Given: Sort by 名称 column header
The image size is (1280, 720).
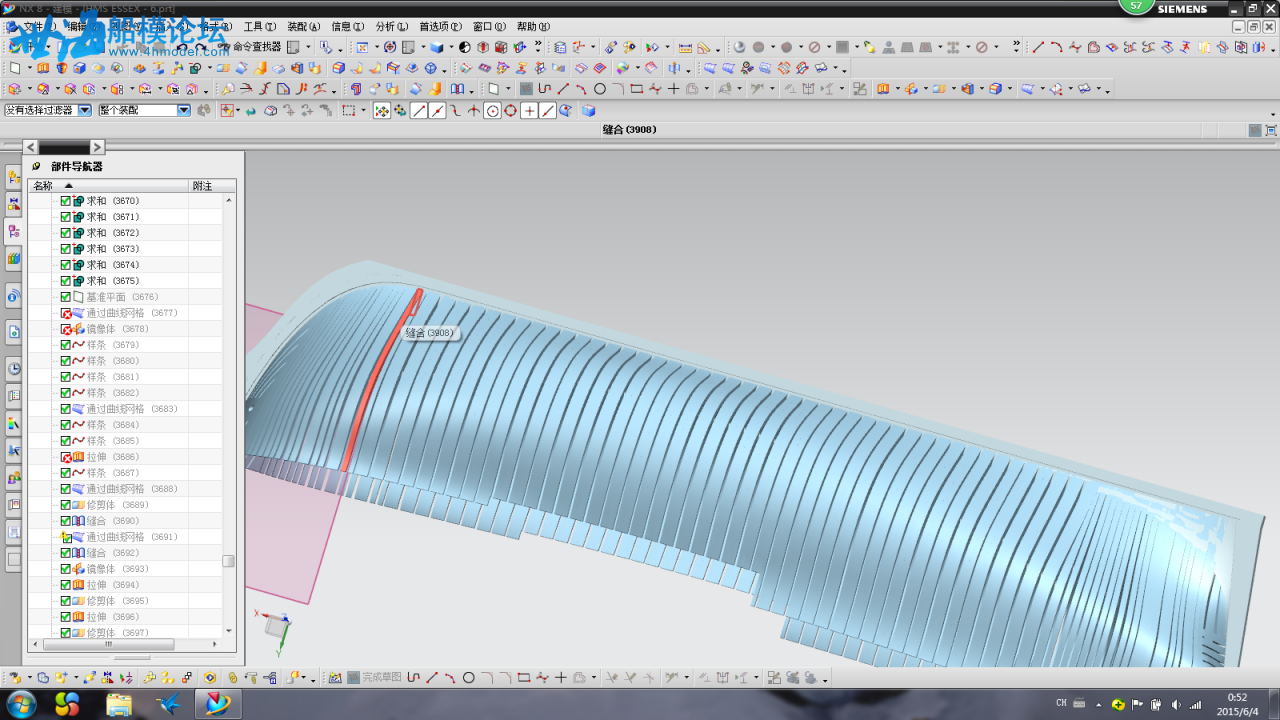Looking at the screenshot, I should pyautogui.click(x=108, y=186).
